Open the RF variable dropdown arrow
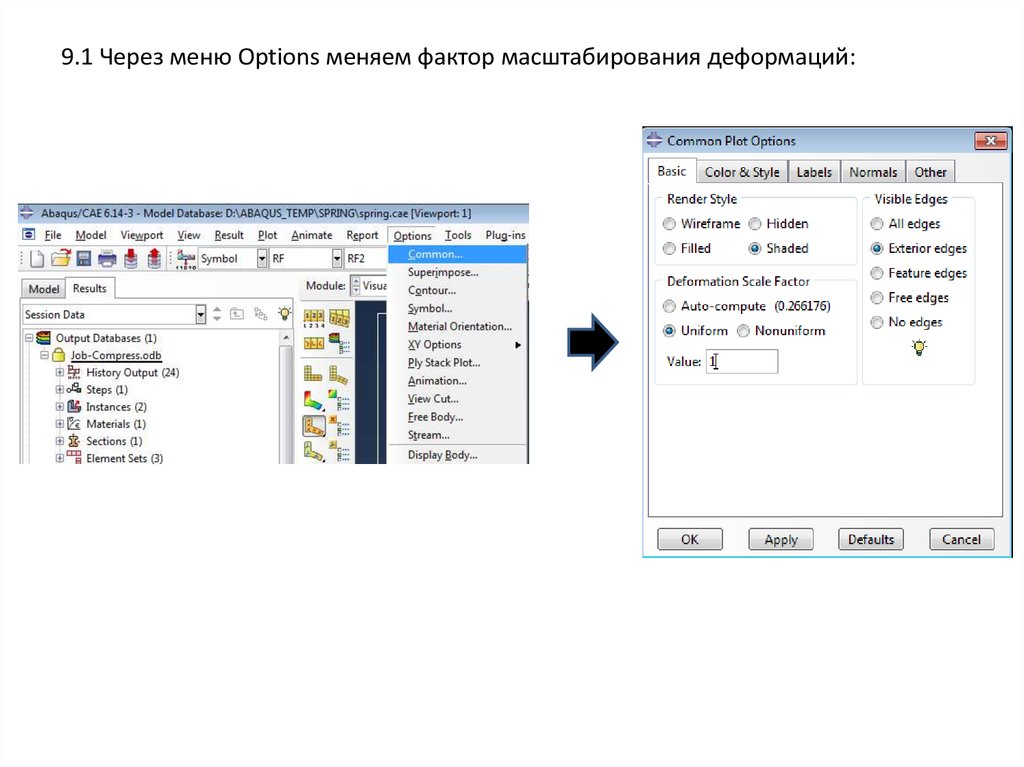1024x767 pixels. (x=336, y=259)
